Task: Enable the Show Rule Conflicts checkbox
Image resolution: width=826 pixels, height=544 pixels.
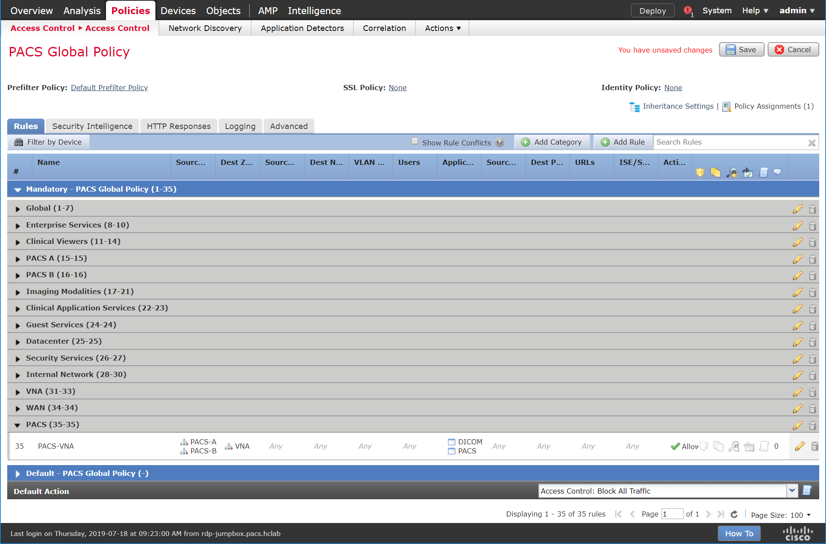Action: pos(415,142)
